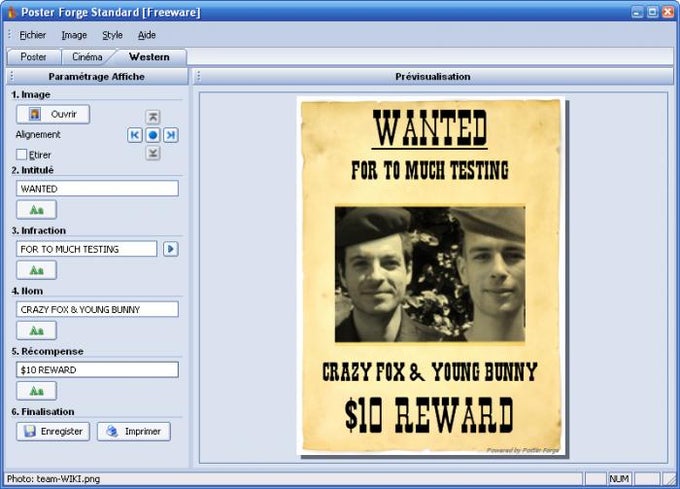Open the Fichier menu
This screenshot has height=489, width=680.
[33, 35]
